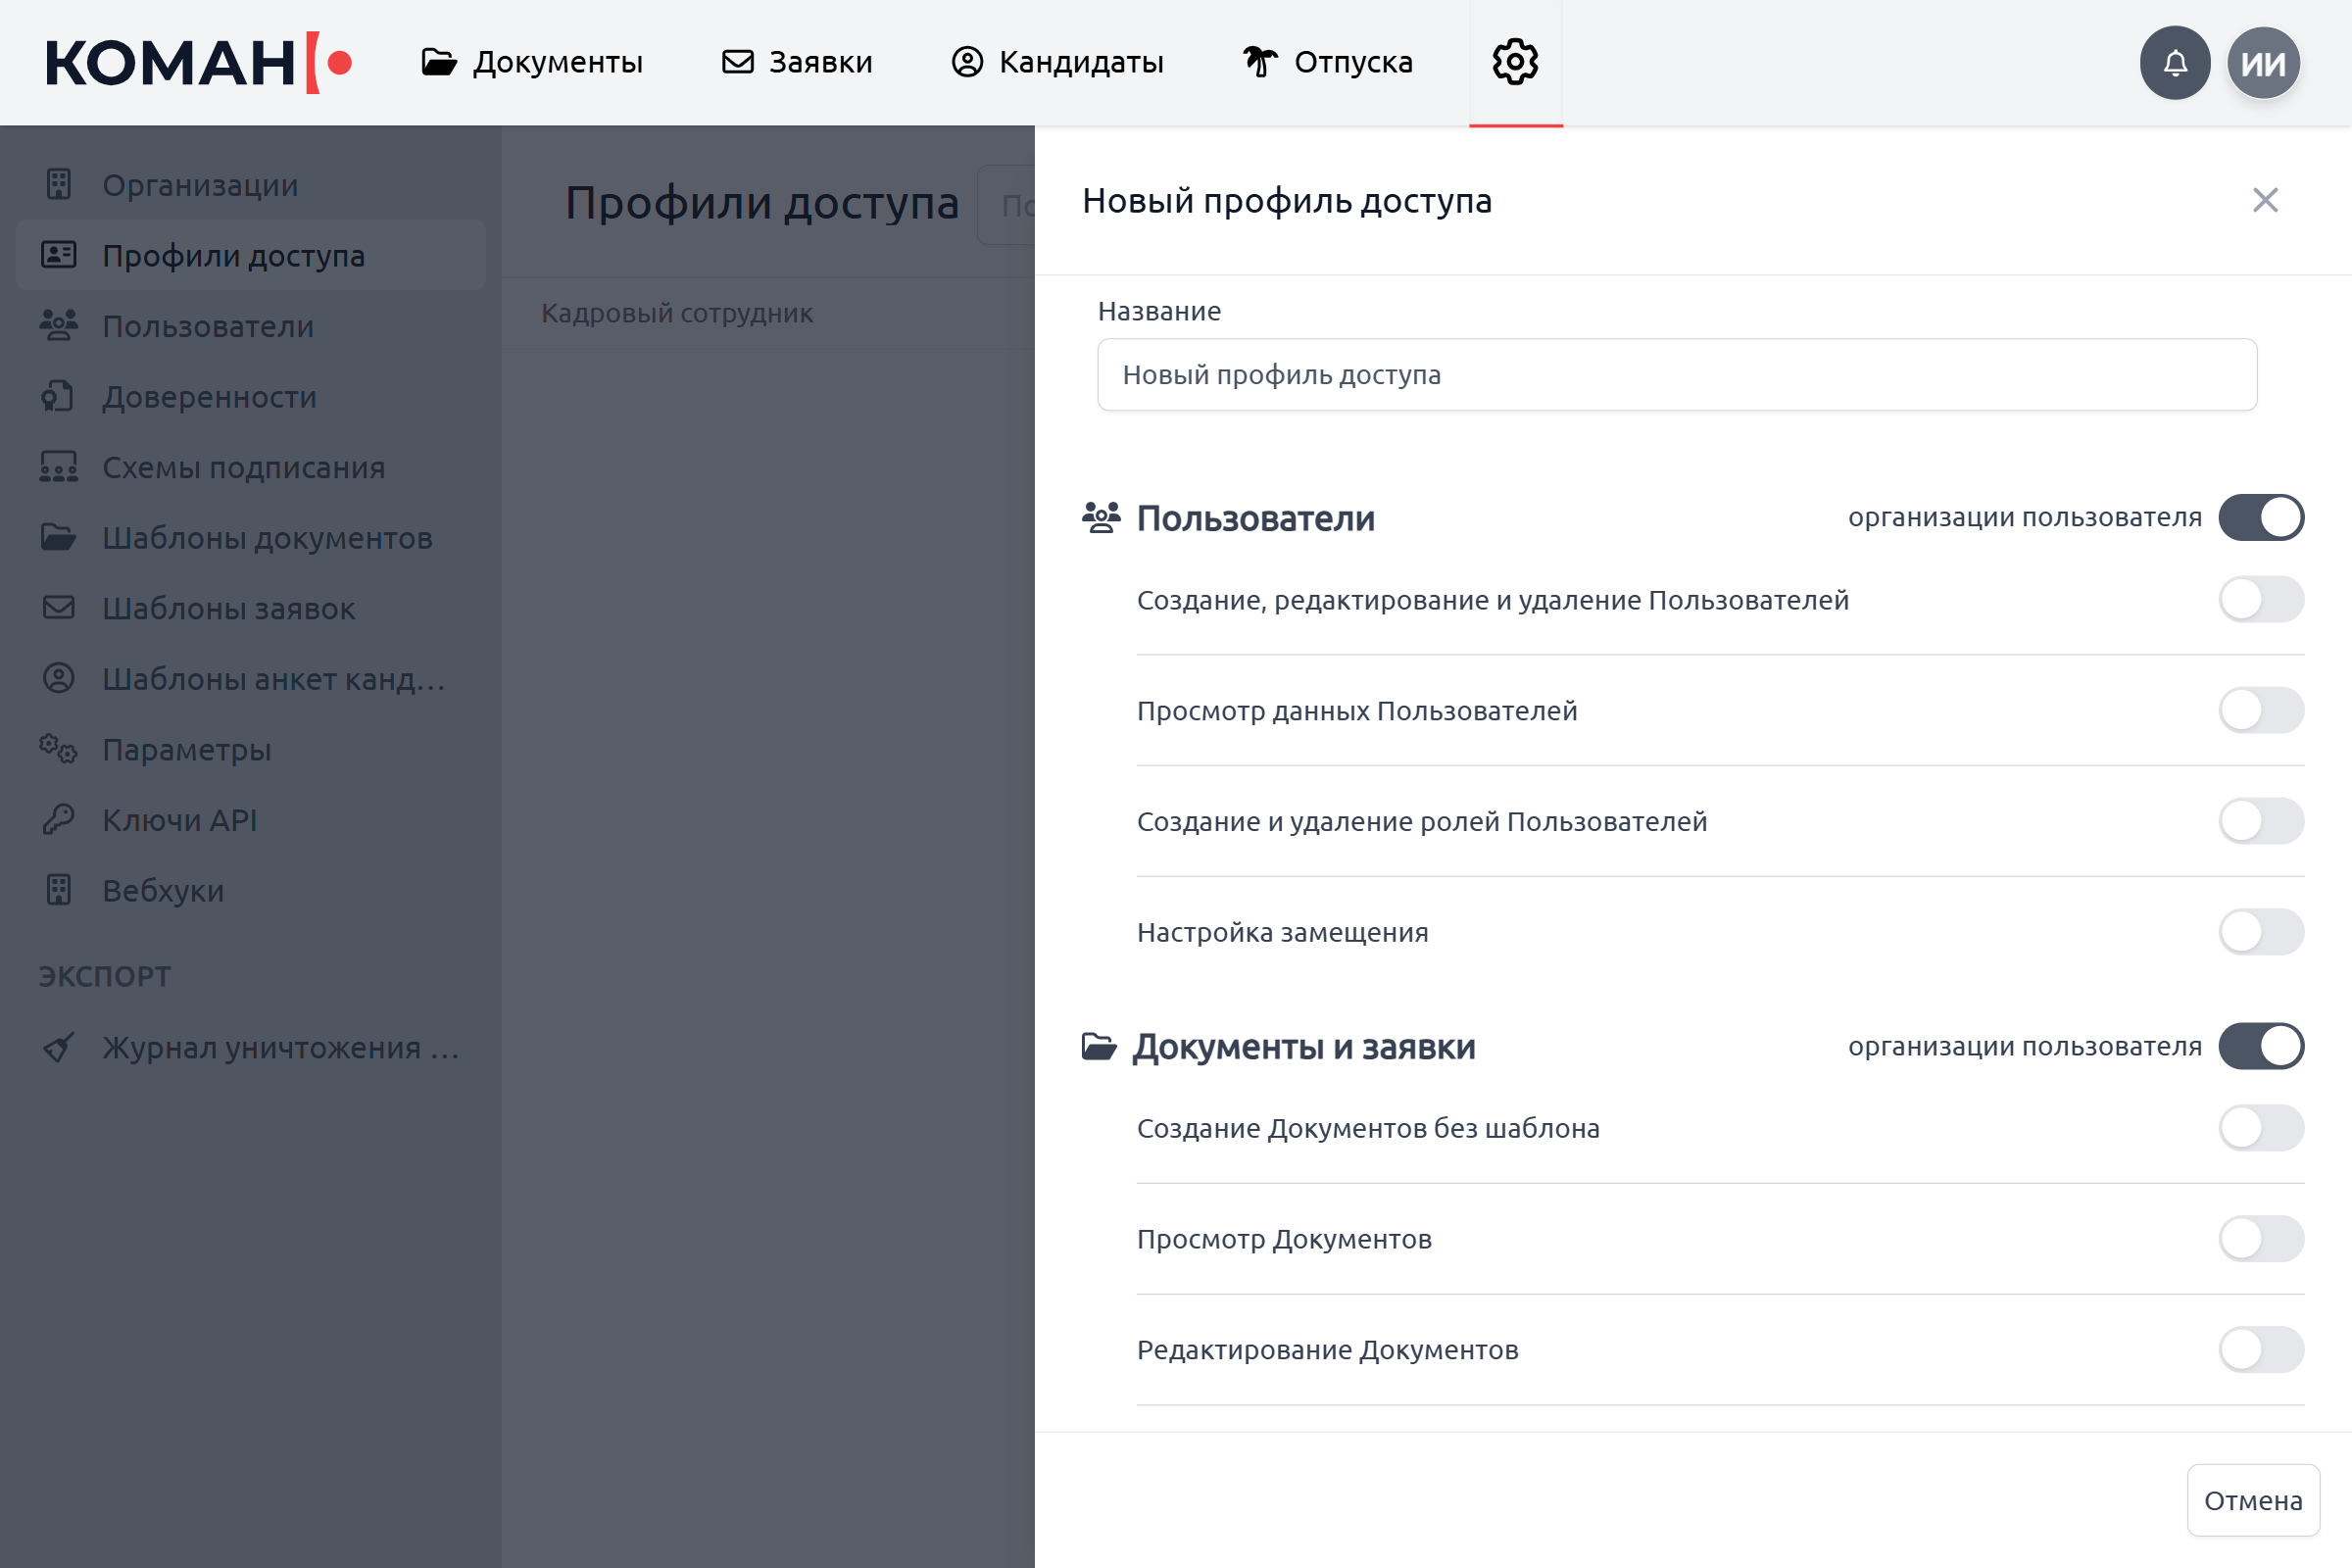Image resolution: width=2352 pixels, height=1568 pixels.
Task: Click the Организации building icon in sidebar
Action: point(59,185)
